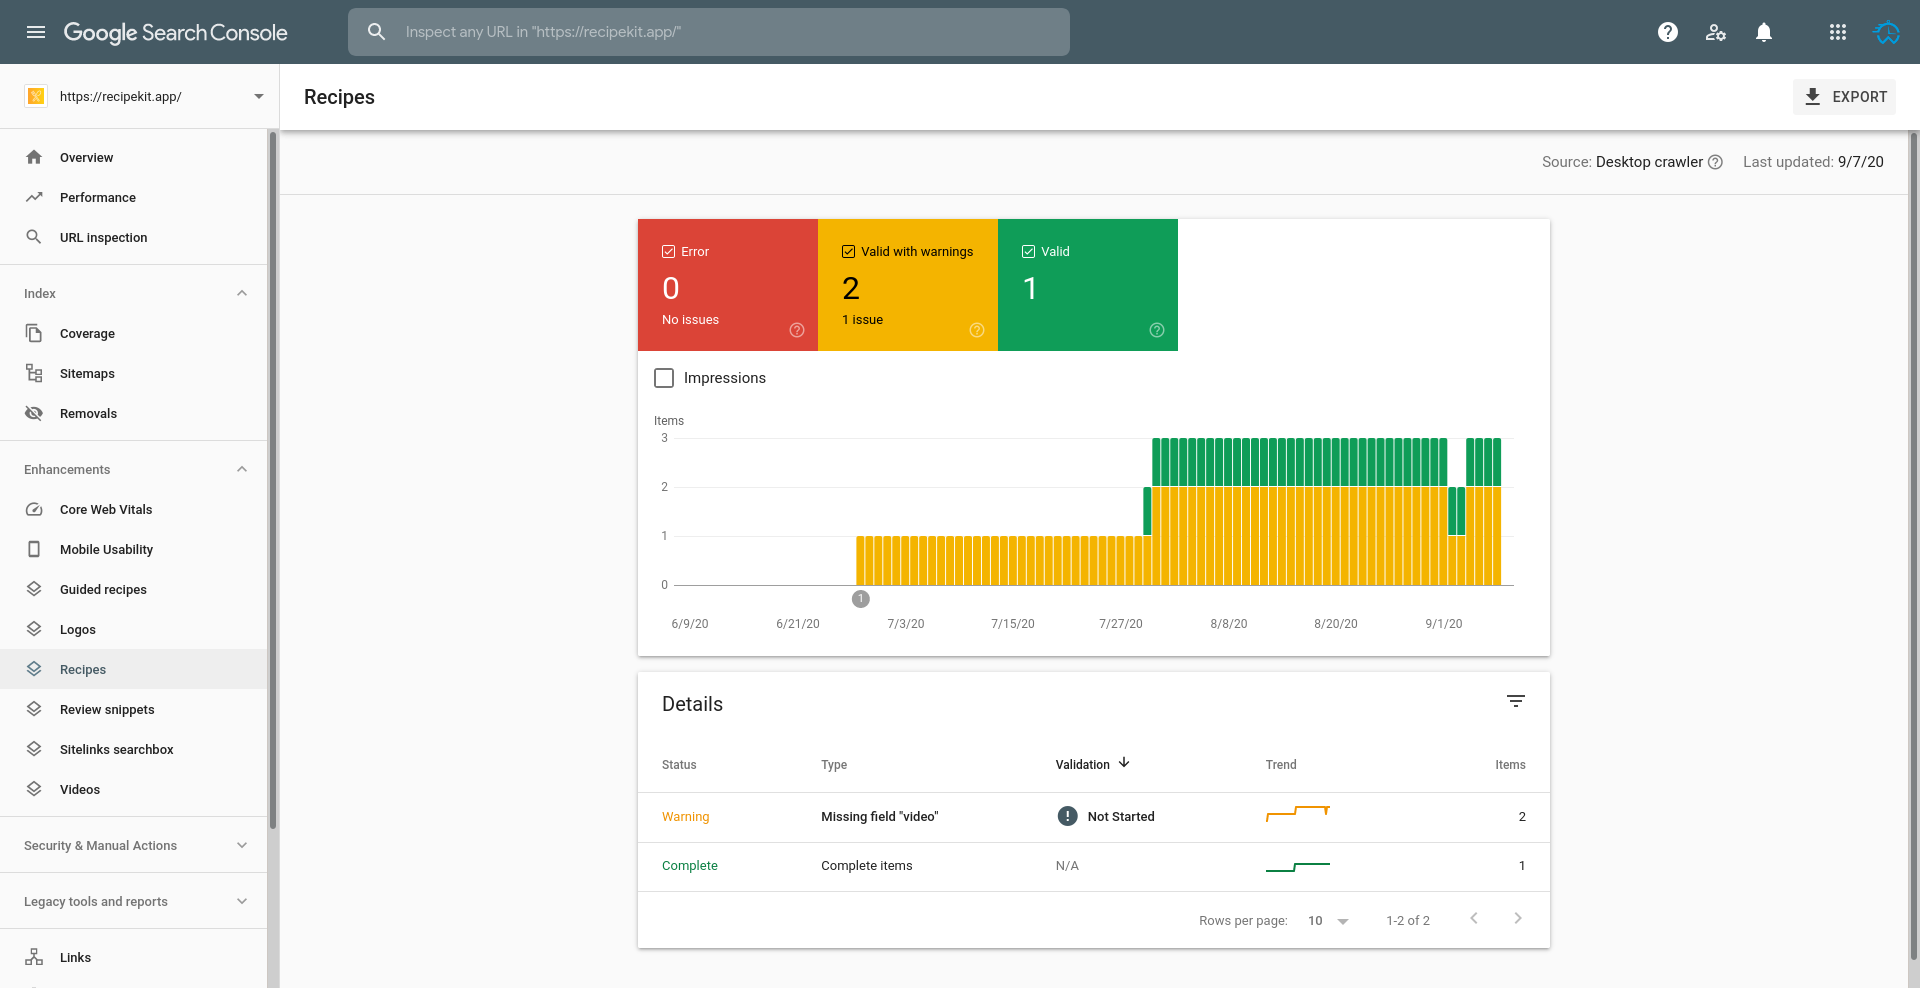The width and height of the screenshot is (1920, 988).
Task: Toggle the Valid checkbox
Action: click(x=1028, y=252)
